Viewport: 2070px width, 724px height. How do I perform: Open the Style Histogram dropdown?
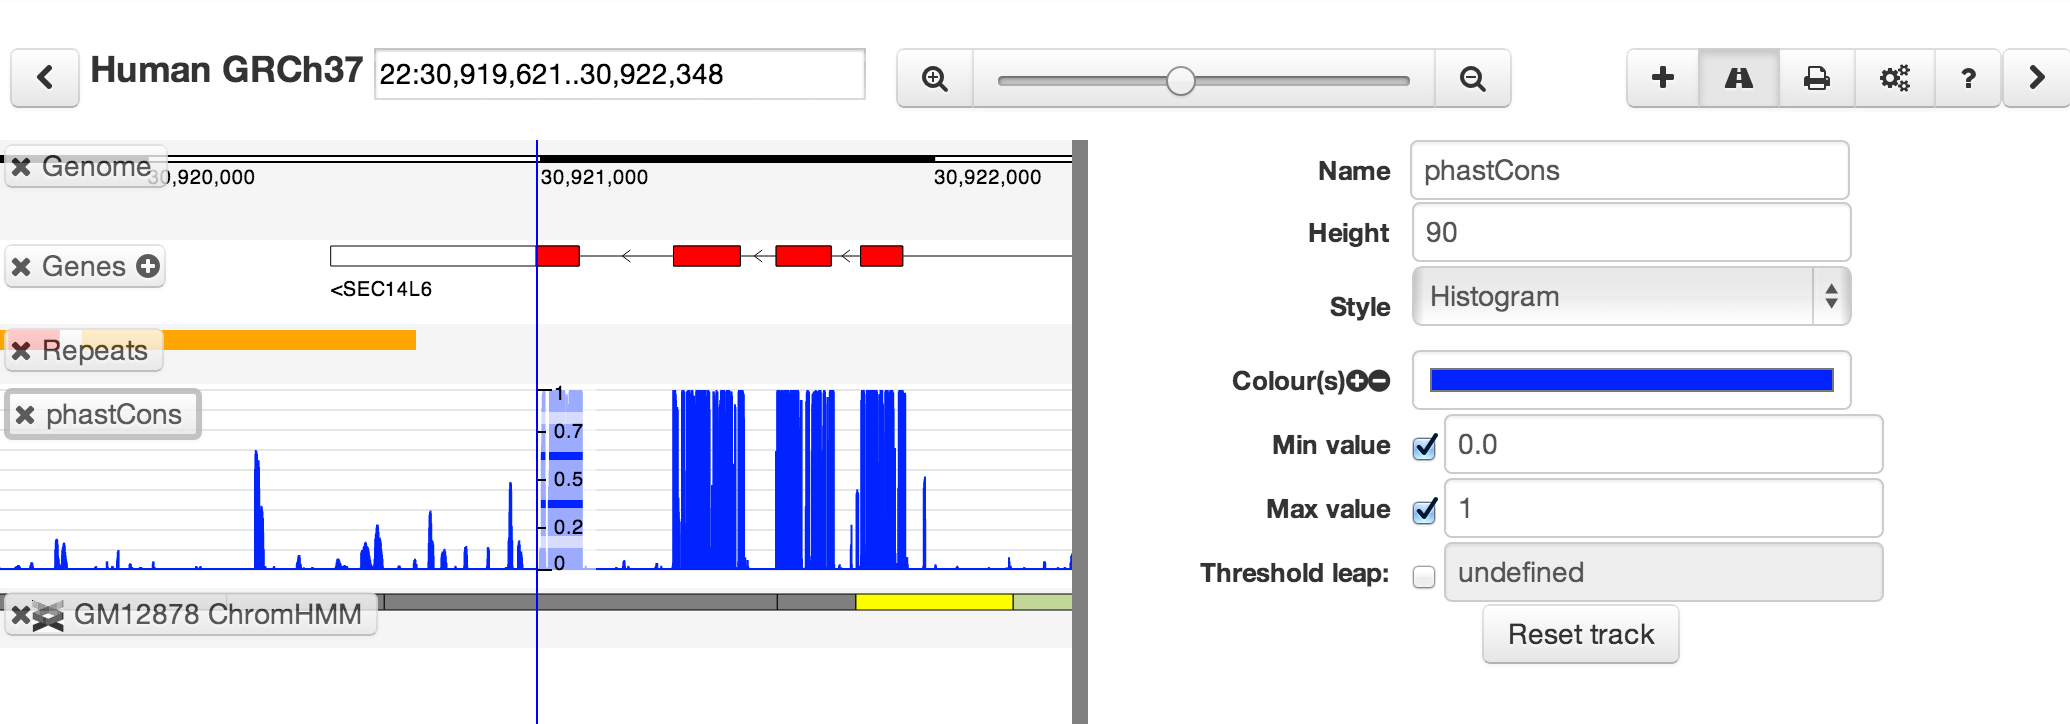coord(1631,296)
